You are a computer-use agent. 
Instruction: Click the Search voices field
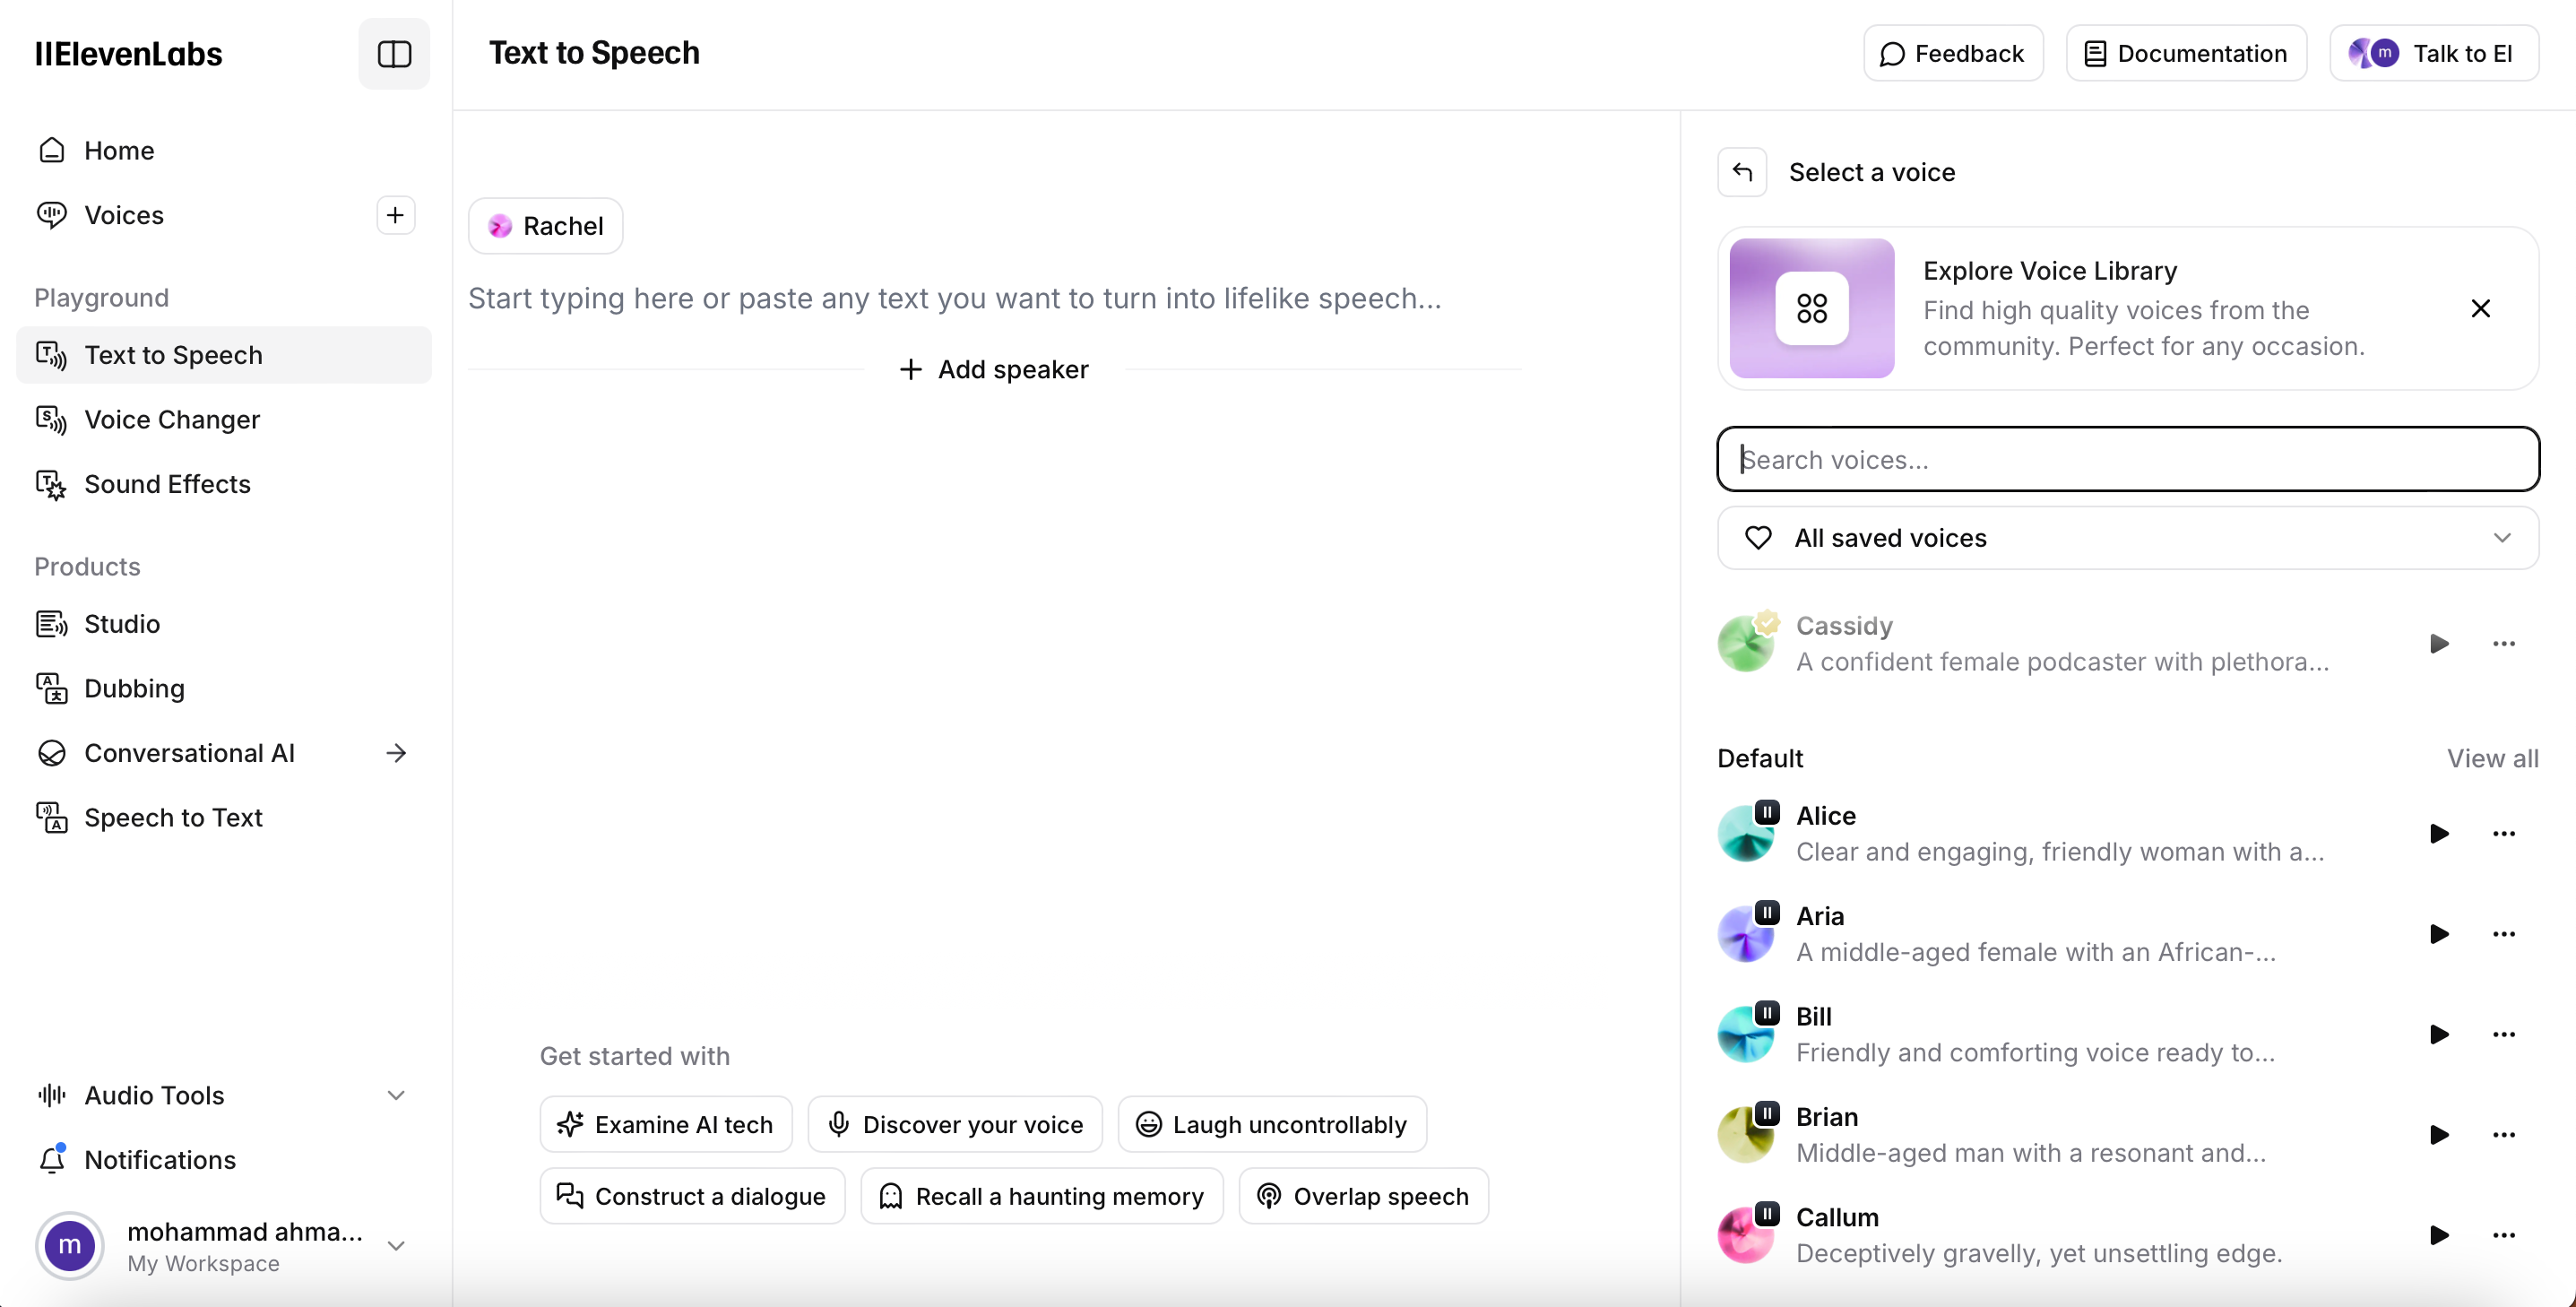click(x=2128, y=459)
